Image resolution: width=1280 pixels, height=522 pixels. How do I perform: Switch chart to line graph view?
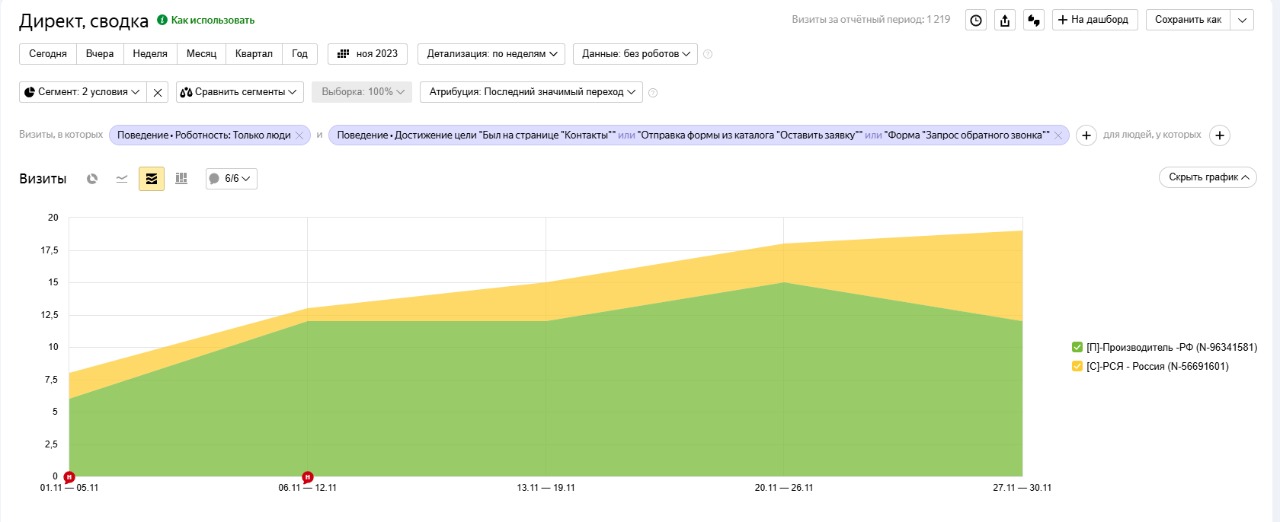(122, 179)
